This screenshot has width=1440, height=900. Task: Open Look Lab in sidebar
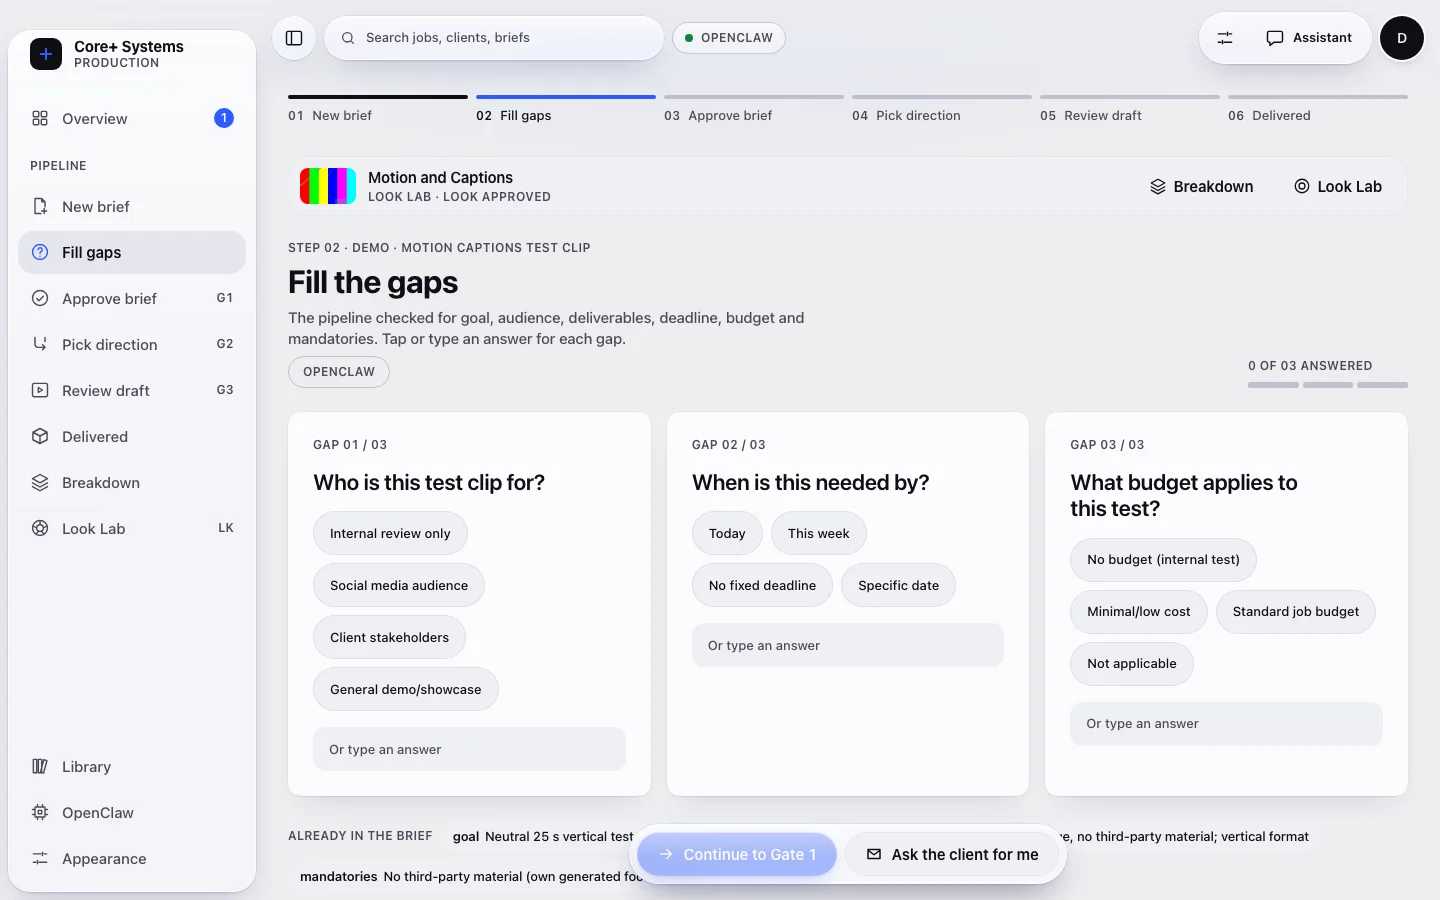[x=132, y=528]
